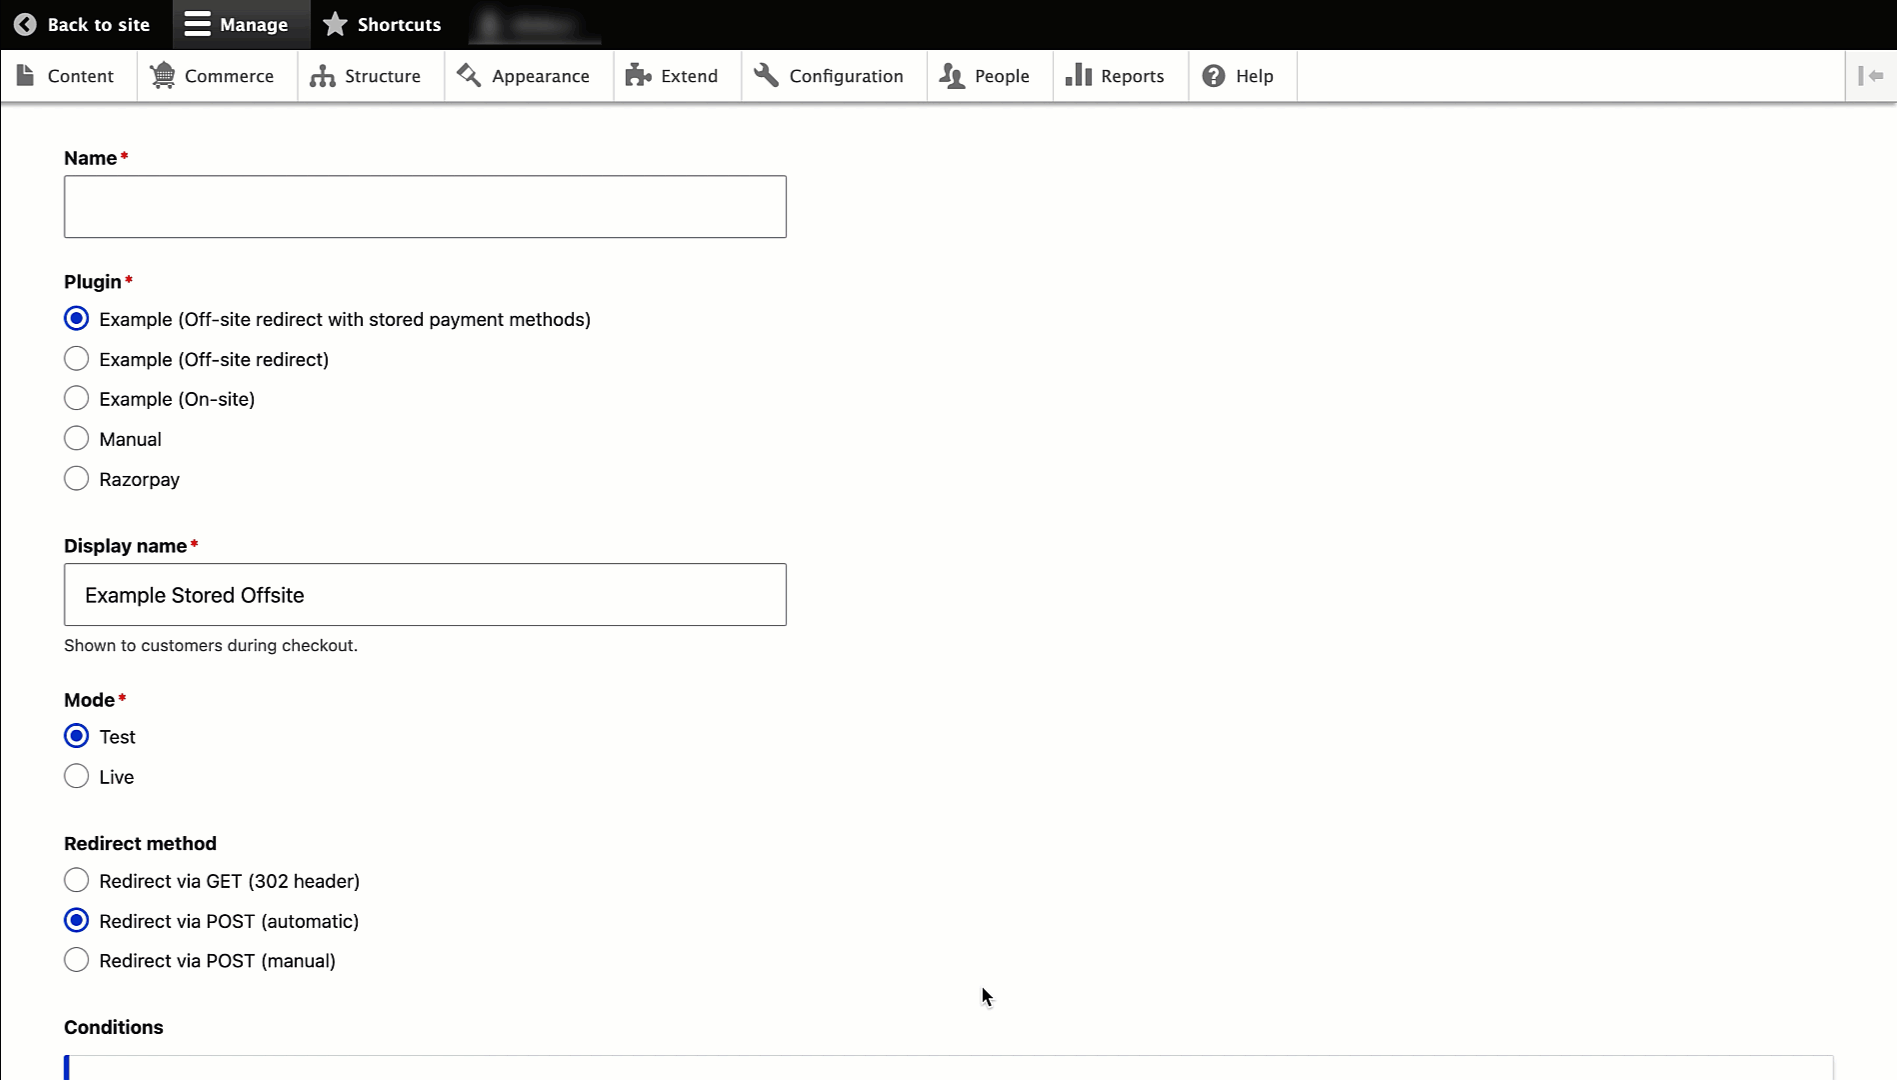This screenshot has height=1080, width=1897.
Task: Click the Back to site arrow icon
Action: click(x=25, y=24)
